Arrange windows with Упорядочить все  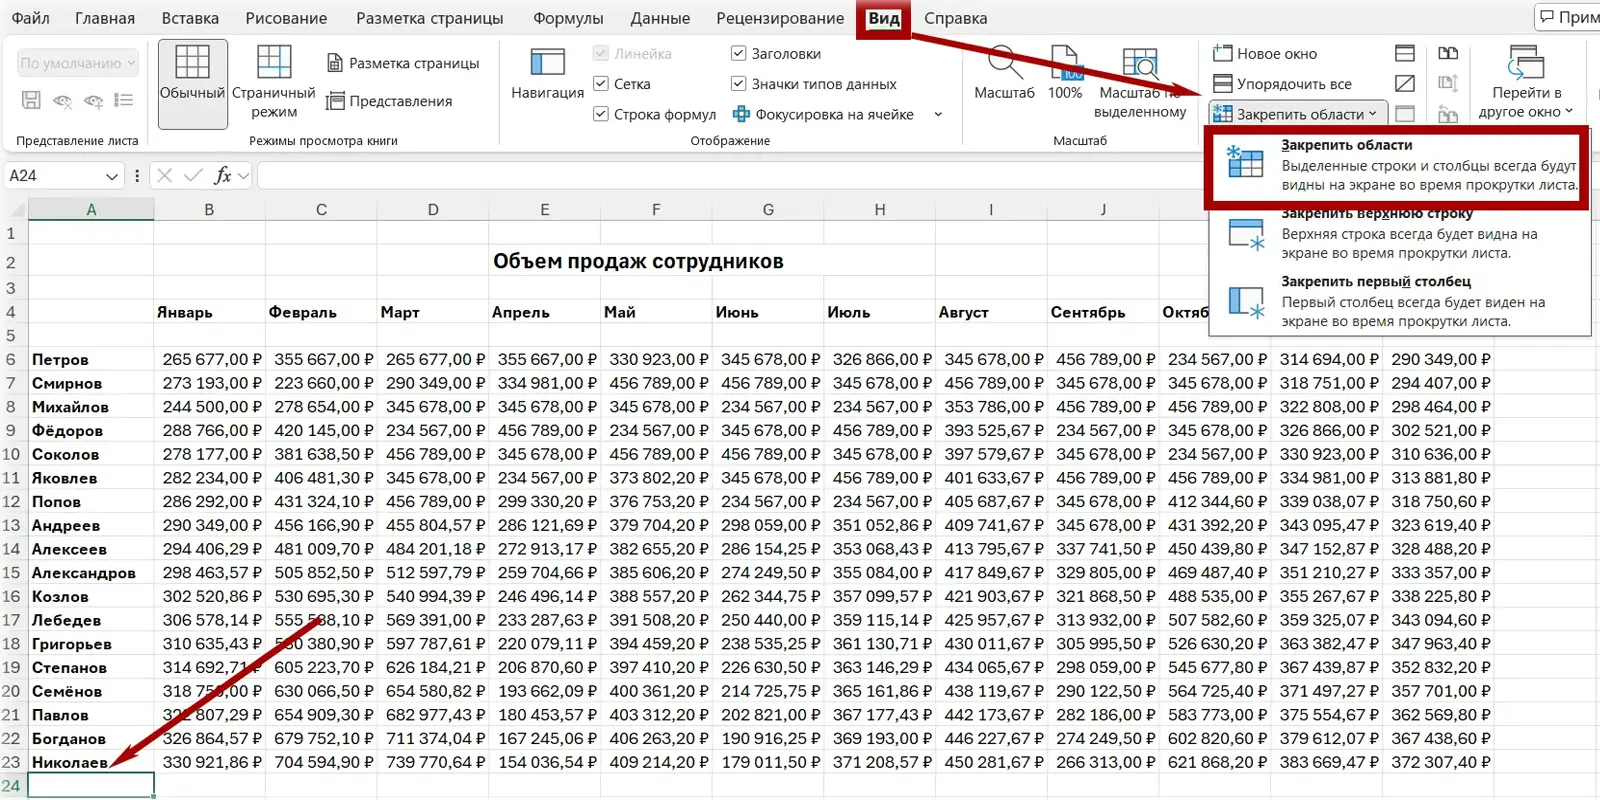click(x=1282, y=84)
